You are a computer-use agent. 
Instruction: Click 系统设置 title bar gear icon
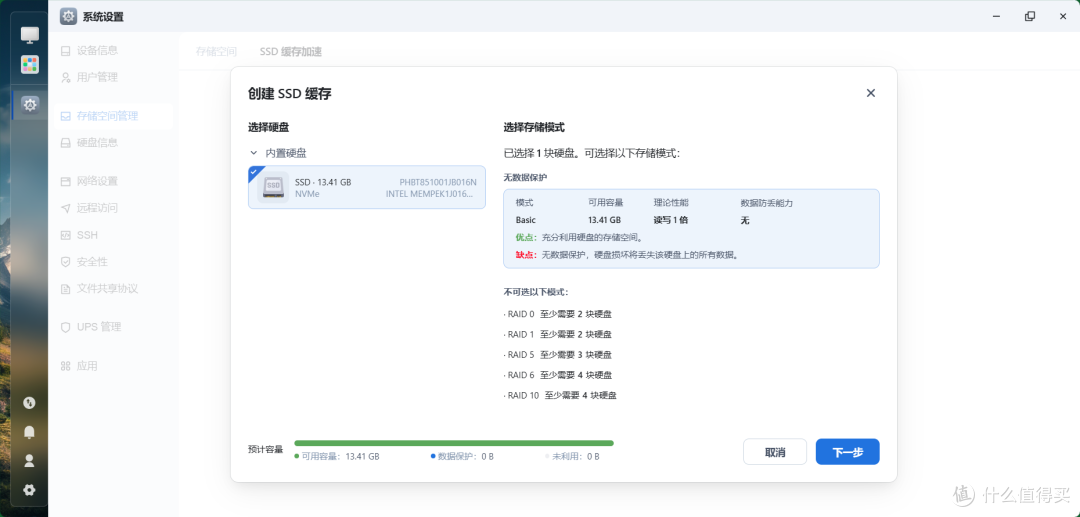pyautogui.click(x=68, y=17)
